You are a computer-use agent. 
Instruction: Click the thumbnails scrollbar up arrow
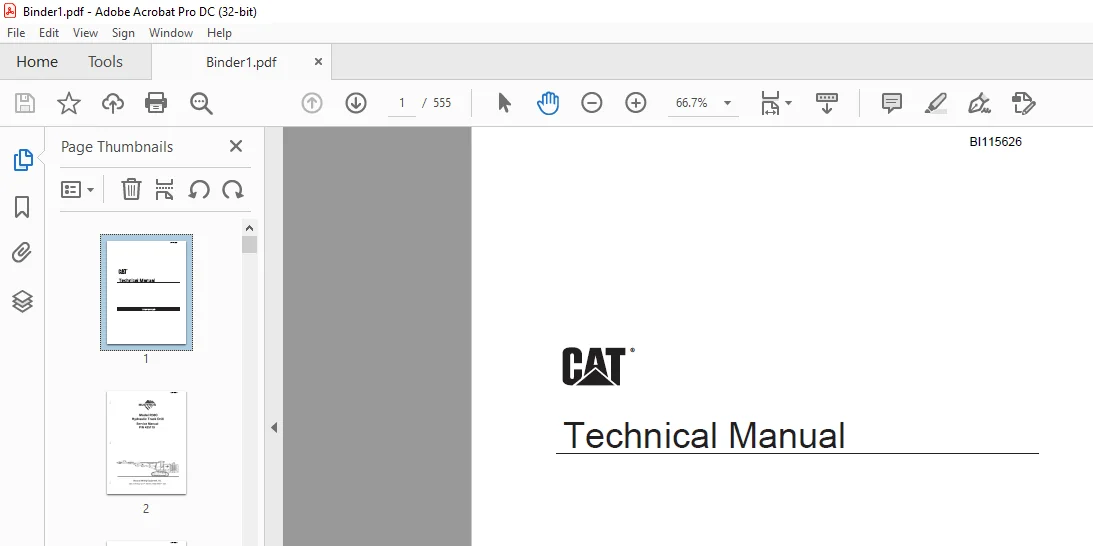pos(250,228)
